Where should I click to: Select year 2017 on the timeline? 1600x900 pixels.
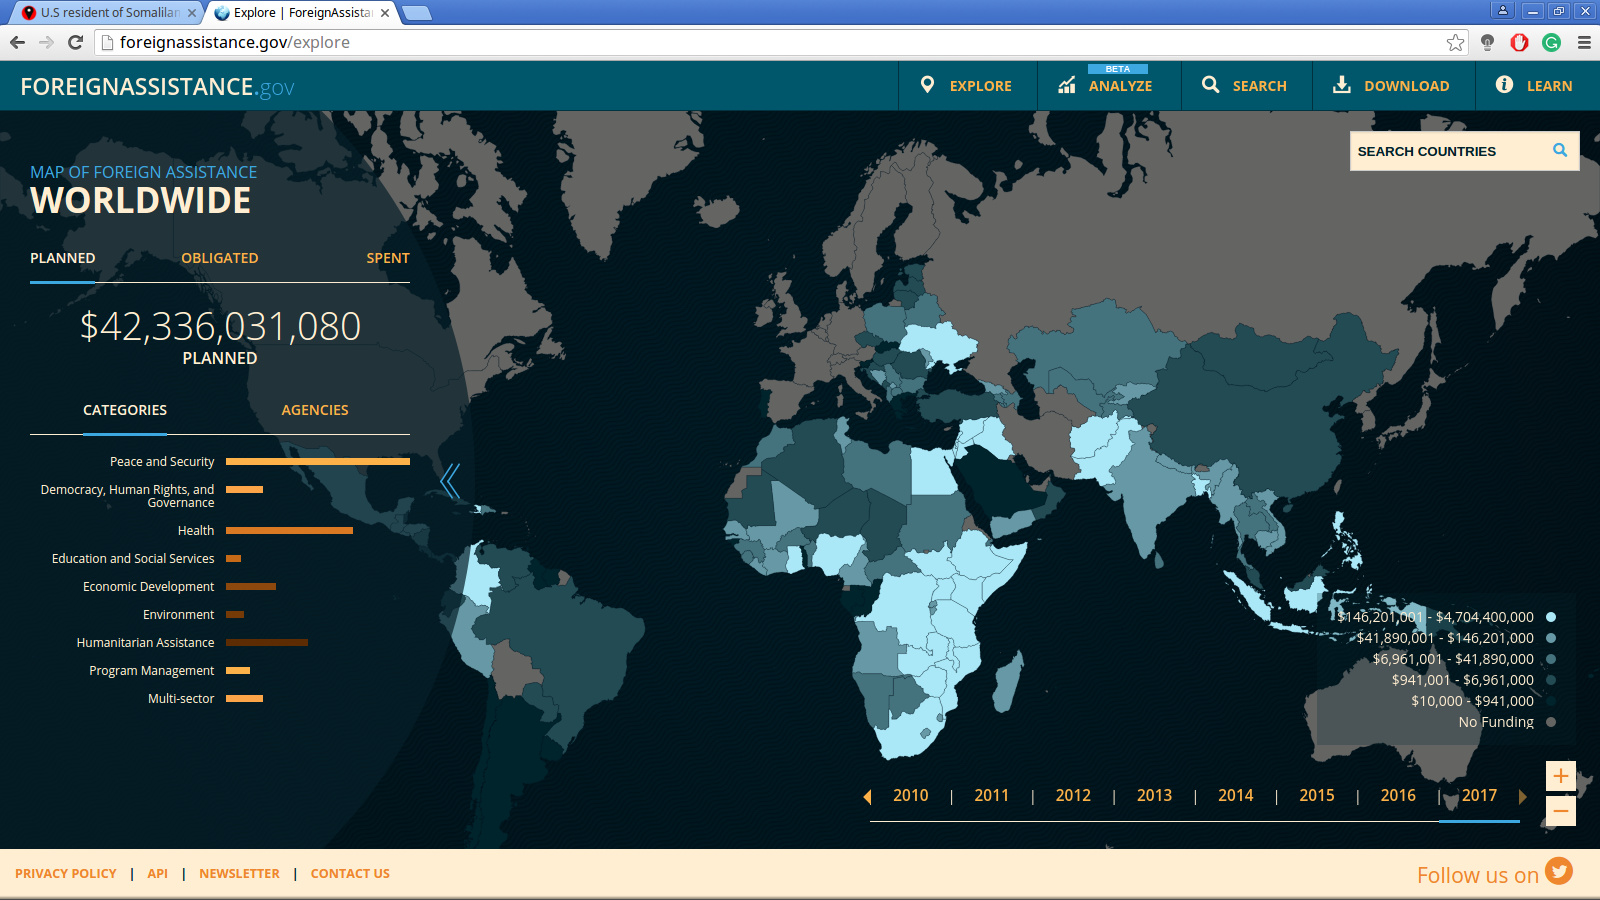(1480, 795)
